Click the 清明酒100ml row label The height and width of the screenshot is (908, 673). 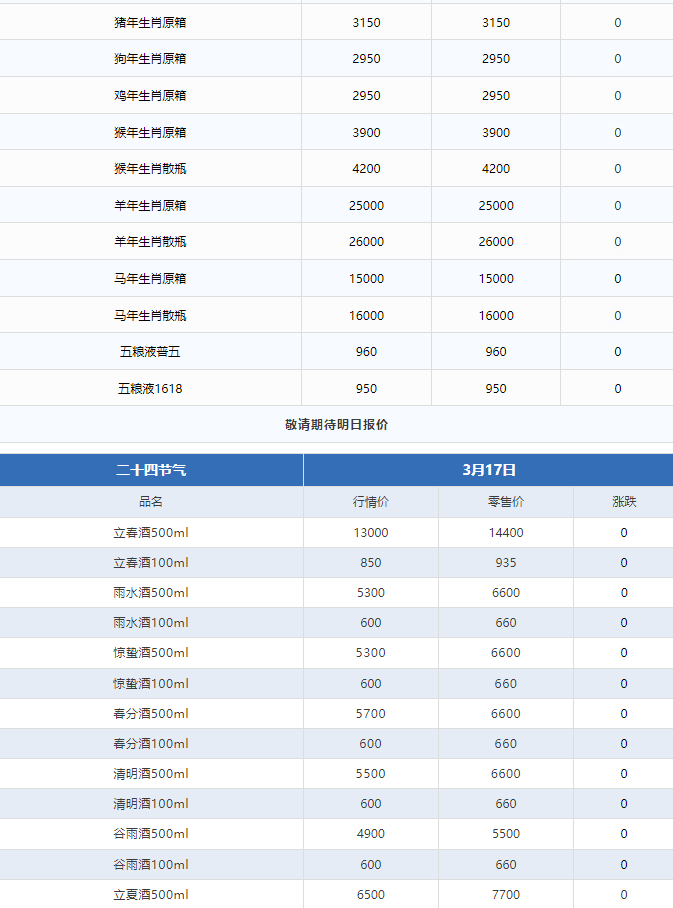(151, 804)
